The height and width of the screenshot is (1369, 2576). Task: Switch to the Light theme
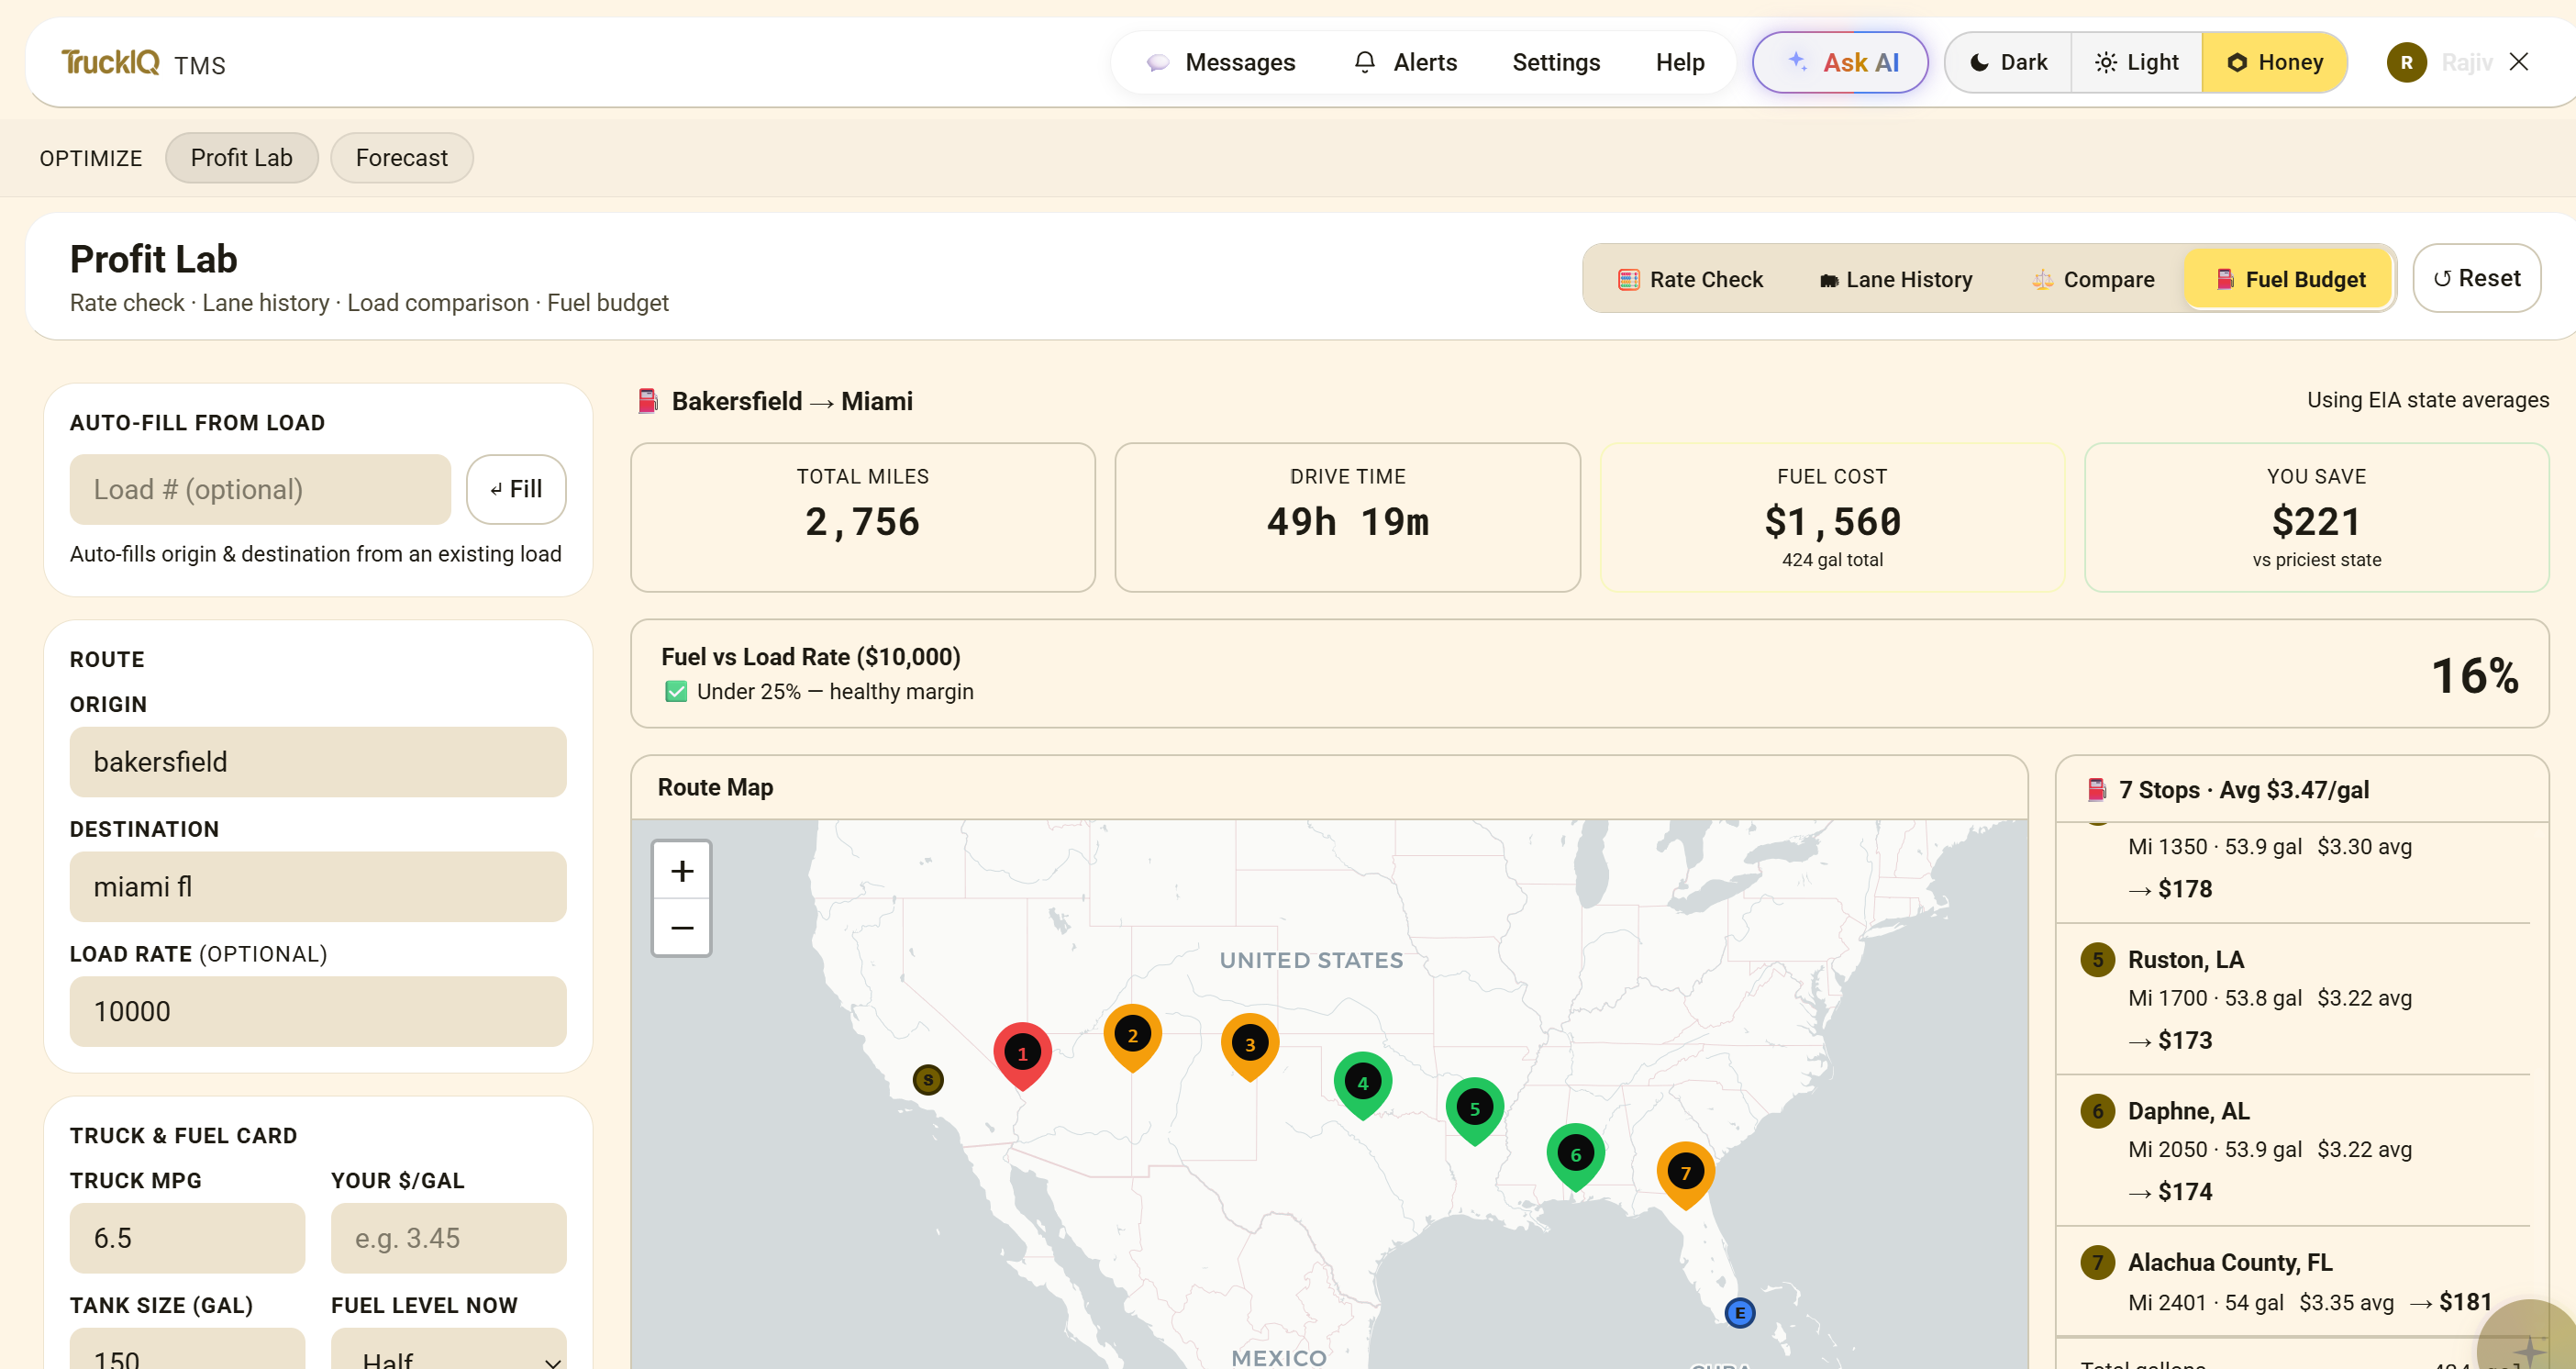(2136, 62)
